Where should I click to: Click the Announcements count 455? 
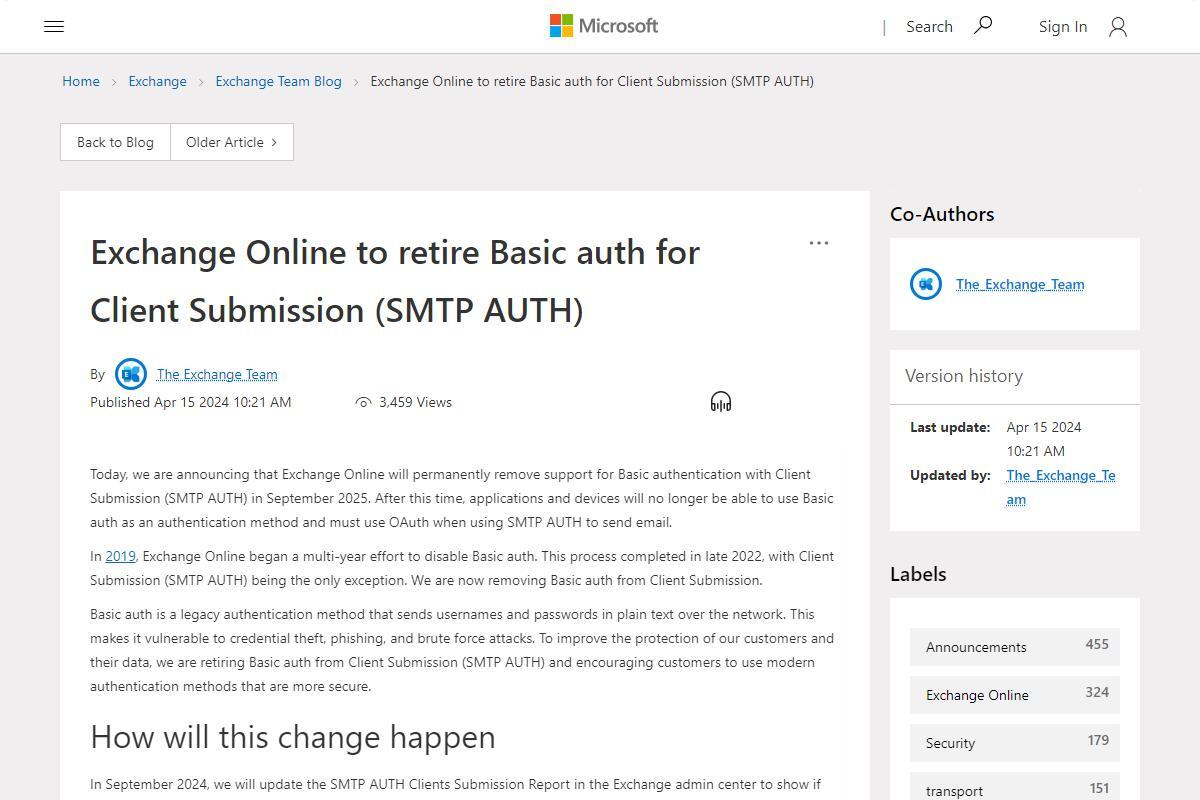tap(1097, 644)
